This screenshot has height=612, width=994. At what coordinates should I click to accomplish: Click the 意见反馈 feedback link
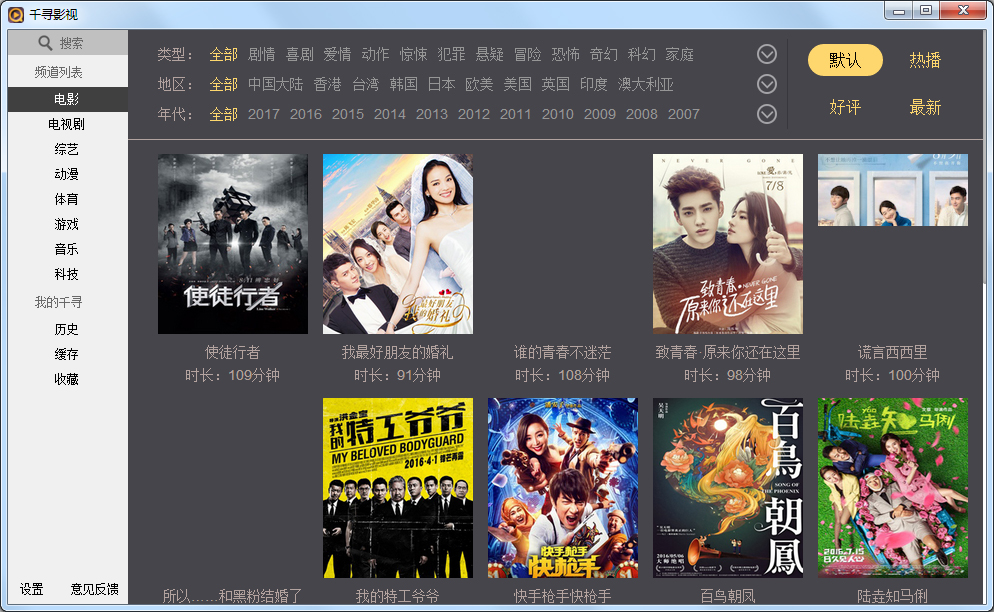(94, 589)
